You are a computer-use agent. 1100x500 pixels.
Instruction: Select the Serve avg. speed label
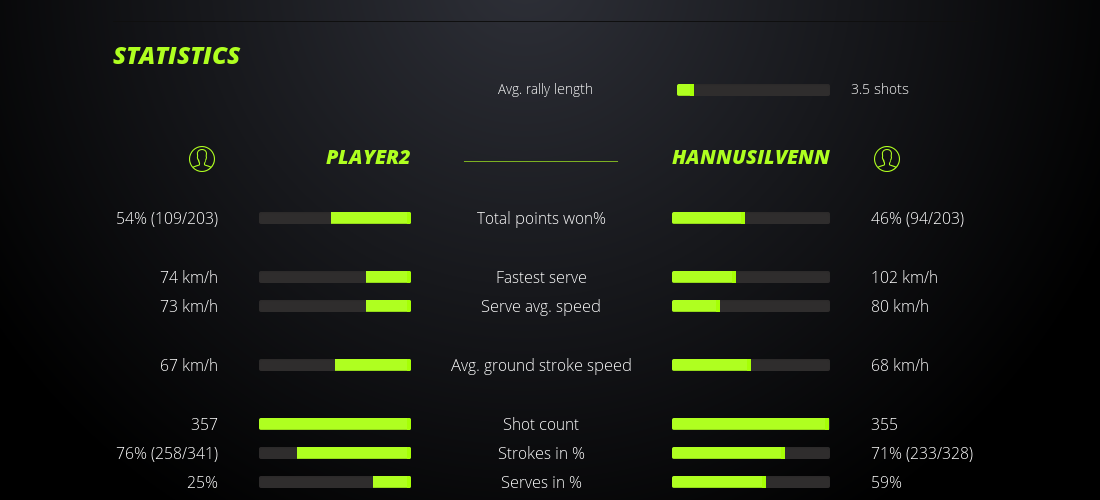point(541,306)
